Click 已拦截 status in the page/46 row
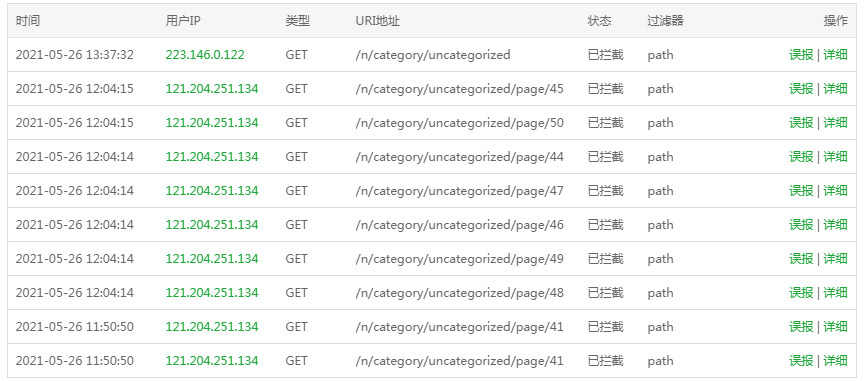Image resolution: width=864 pixels, height=381 pixels. pyautogui.click(x=606, y=225)
